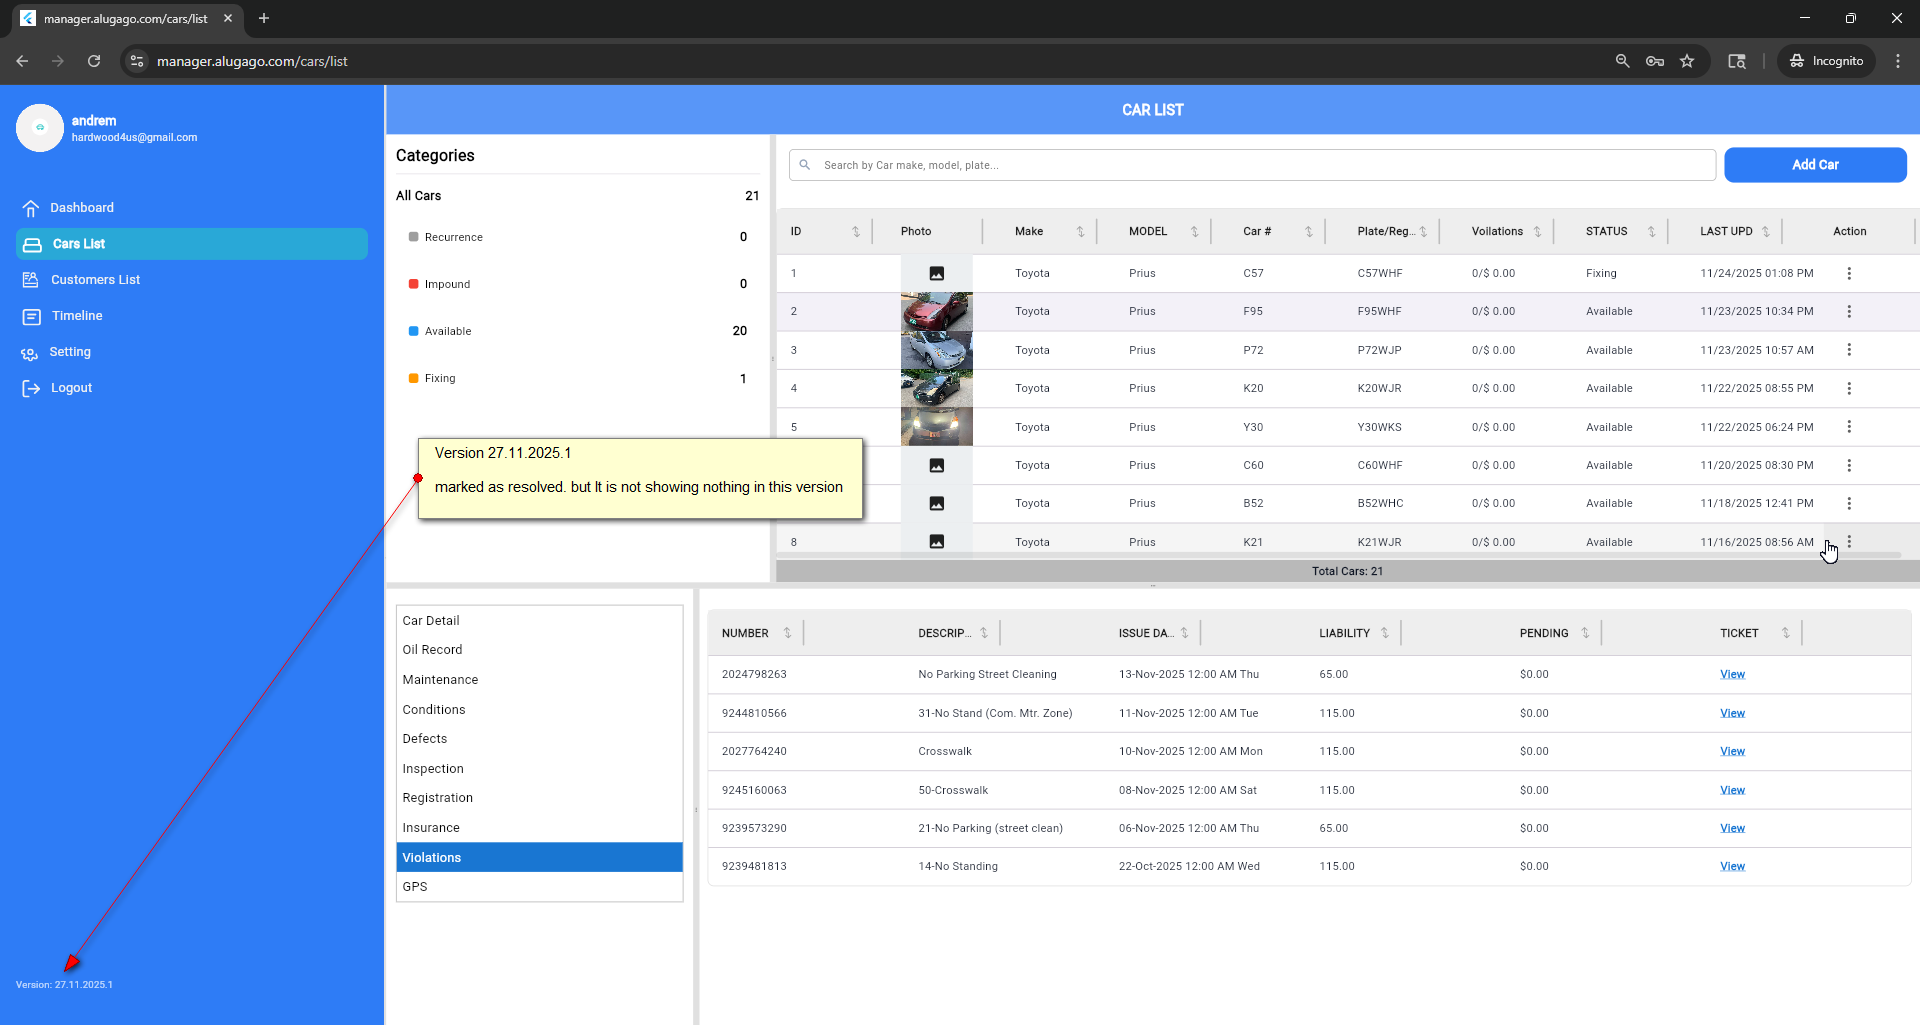Open the Dashboard home icon
This screenshot has width=1920, height=1025.
point(31,208)
